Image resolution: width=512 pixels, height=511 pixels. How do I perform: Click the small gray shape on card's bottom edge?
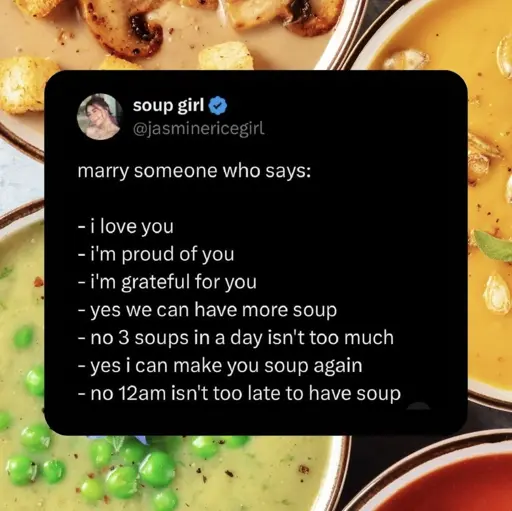pos(419,406)
